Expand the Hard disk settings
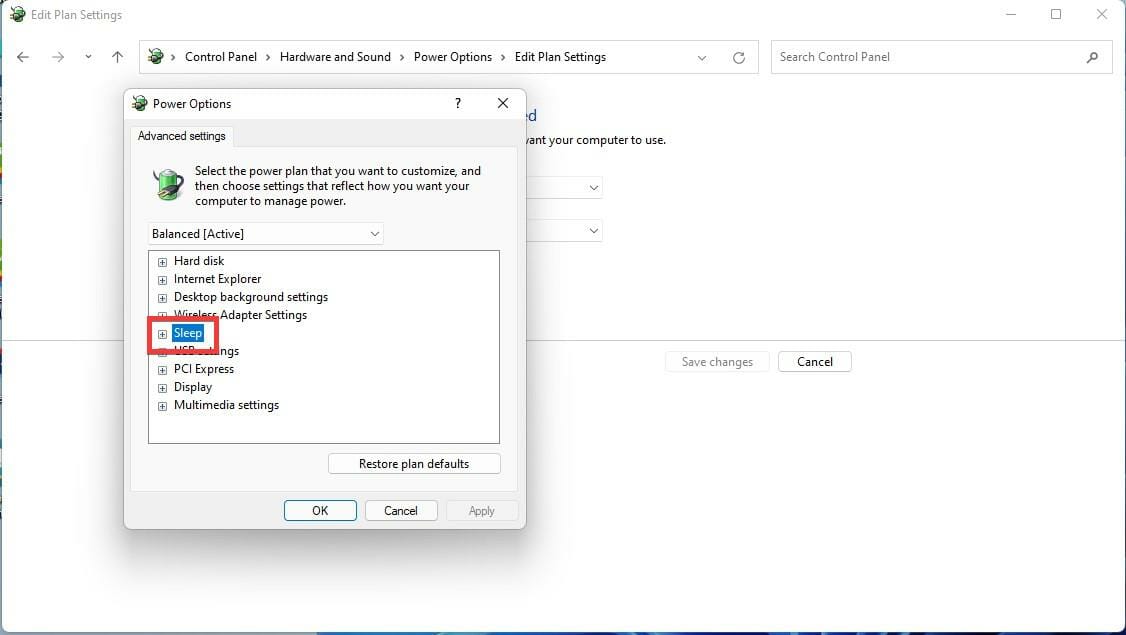This screenshot has width=1126, height=635. (x=162, y=261)
